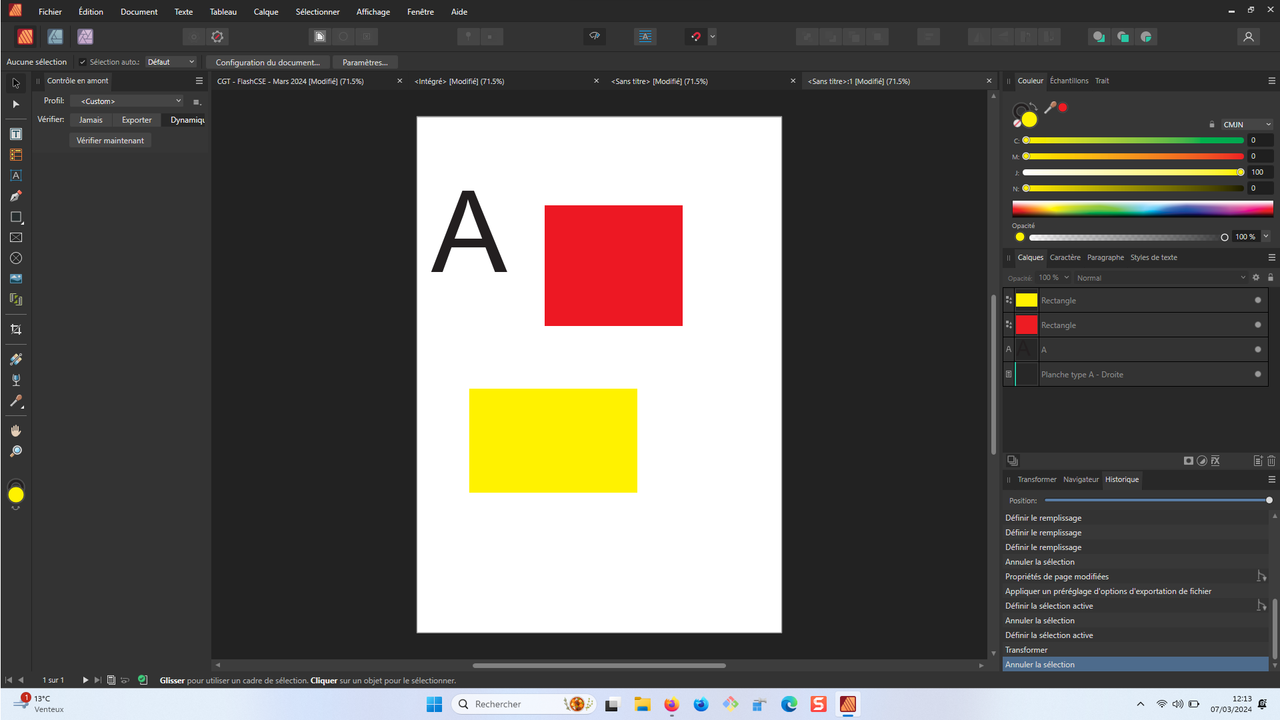This screenshot has width=1280, height=720.
Task: Choose the Crop tool
Action: click(x=16, y=329)
